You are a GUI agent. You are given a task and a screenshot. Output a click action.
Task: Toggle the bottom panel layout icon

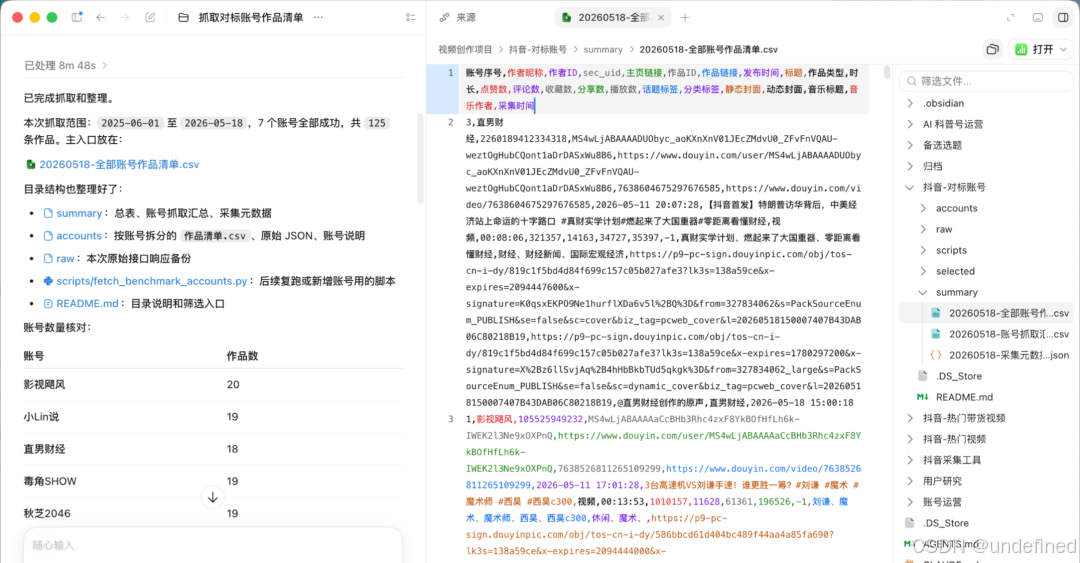[1037, 17]
